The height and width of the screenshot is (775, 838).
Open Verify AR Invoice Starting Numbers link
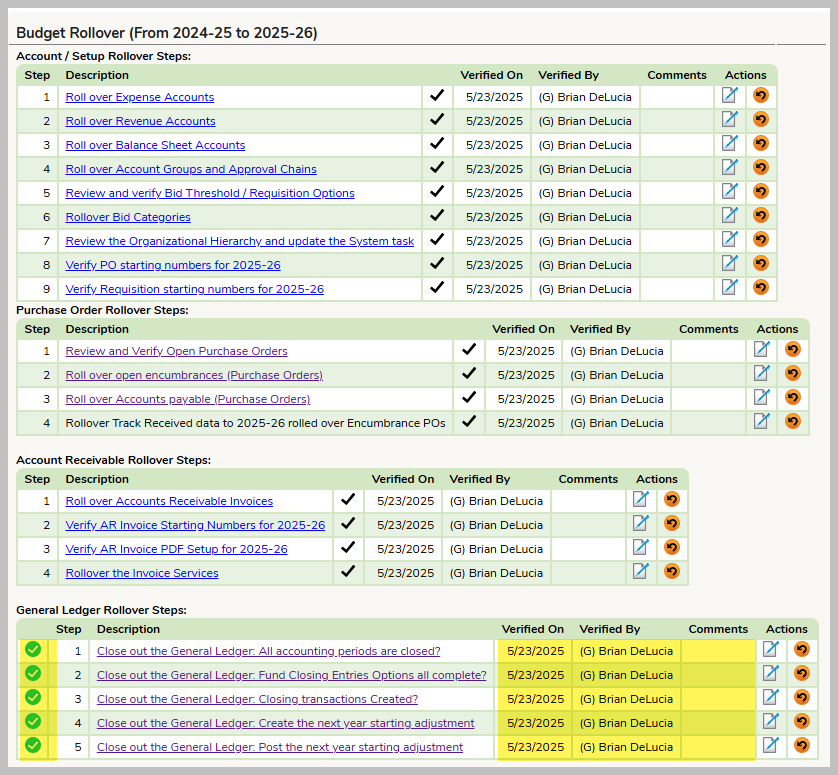[195, 526]
